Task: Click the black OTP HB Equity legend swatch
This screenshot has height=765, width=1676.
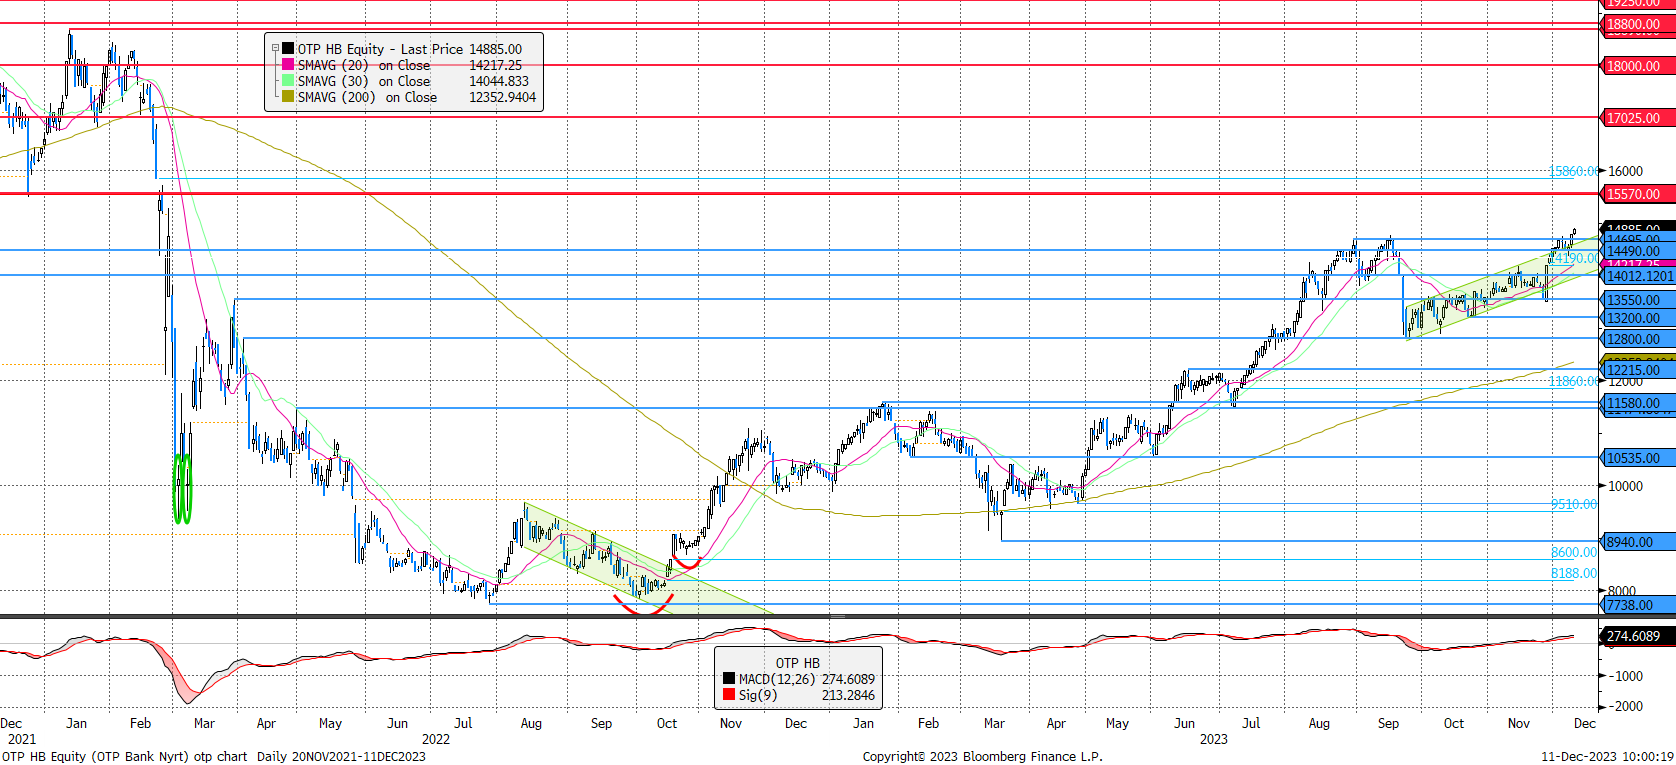Action: click(x=288, y=48)
